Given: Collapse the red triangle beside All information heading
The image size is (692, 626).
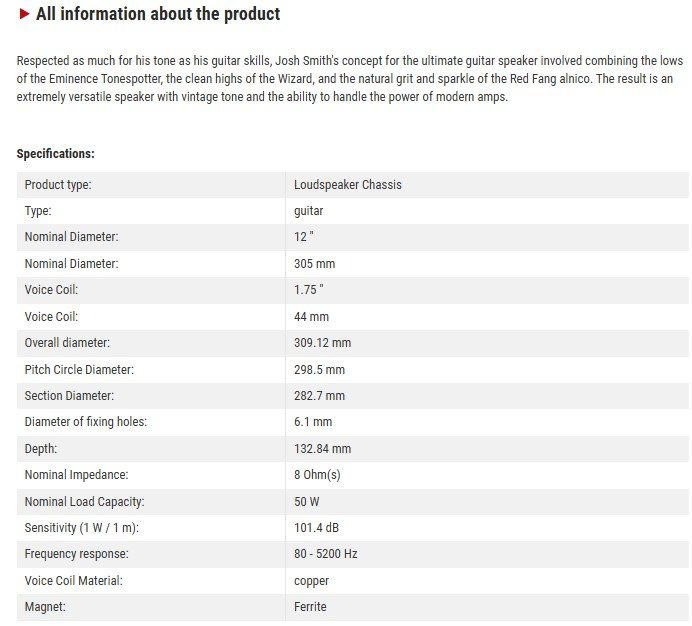Looking at the screenshot, I should [x=25, y=14].
